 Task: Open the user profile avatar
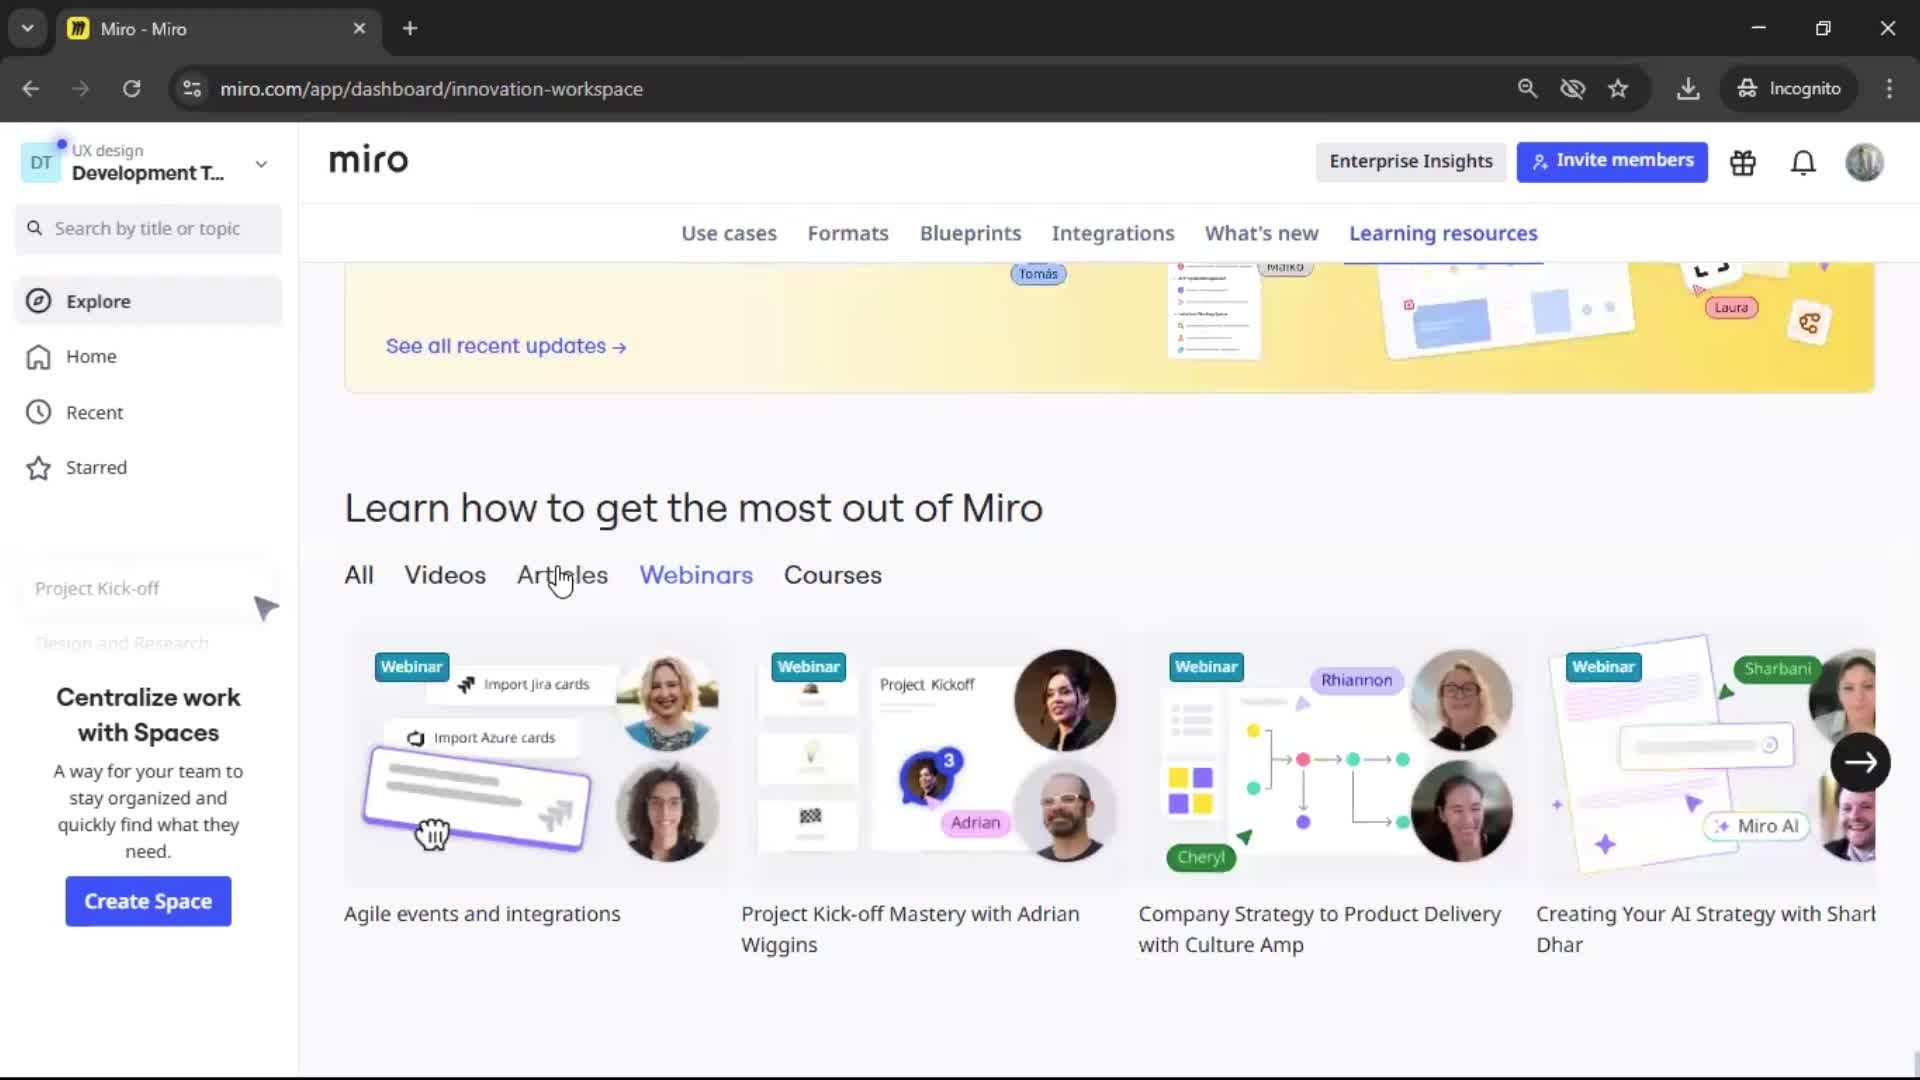tap(1864, 162)
